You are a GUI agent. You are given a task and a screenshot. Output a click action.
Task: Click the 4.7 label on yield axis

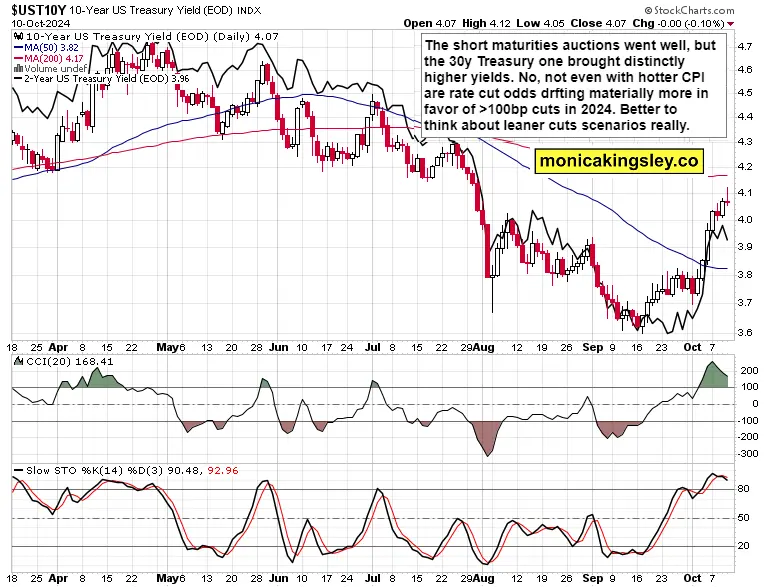pyautogui.click(x=745, y=46)
